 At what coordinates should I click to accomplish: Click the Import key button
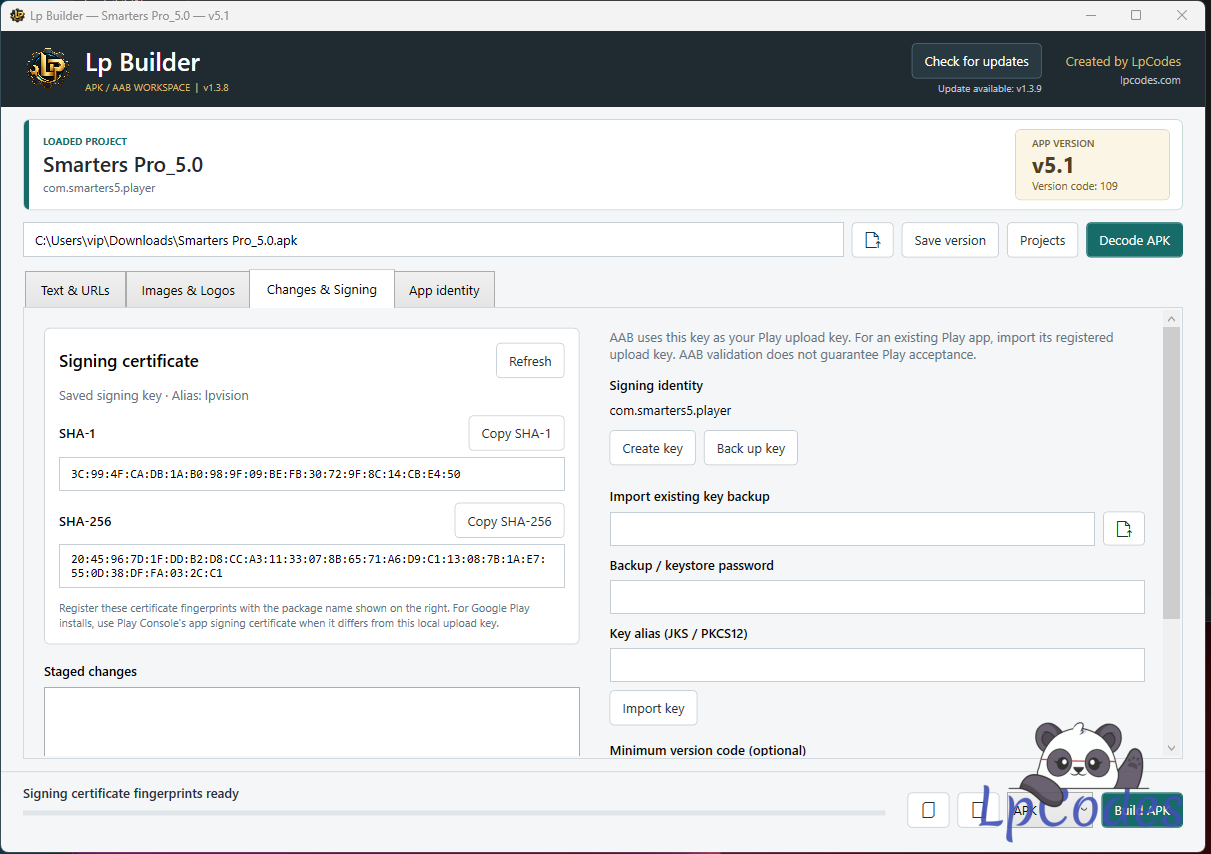[653, 708]
